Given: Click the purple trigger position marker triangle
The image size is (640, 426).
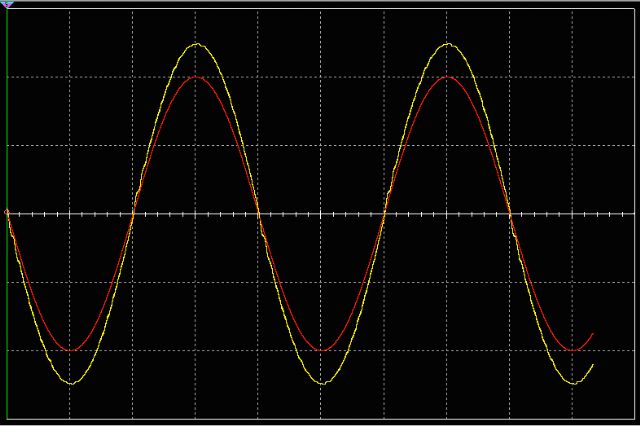Looking at the screenshot, I should pos(8,5).
